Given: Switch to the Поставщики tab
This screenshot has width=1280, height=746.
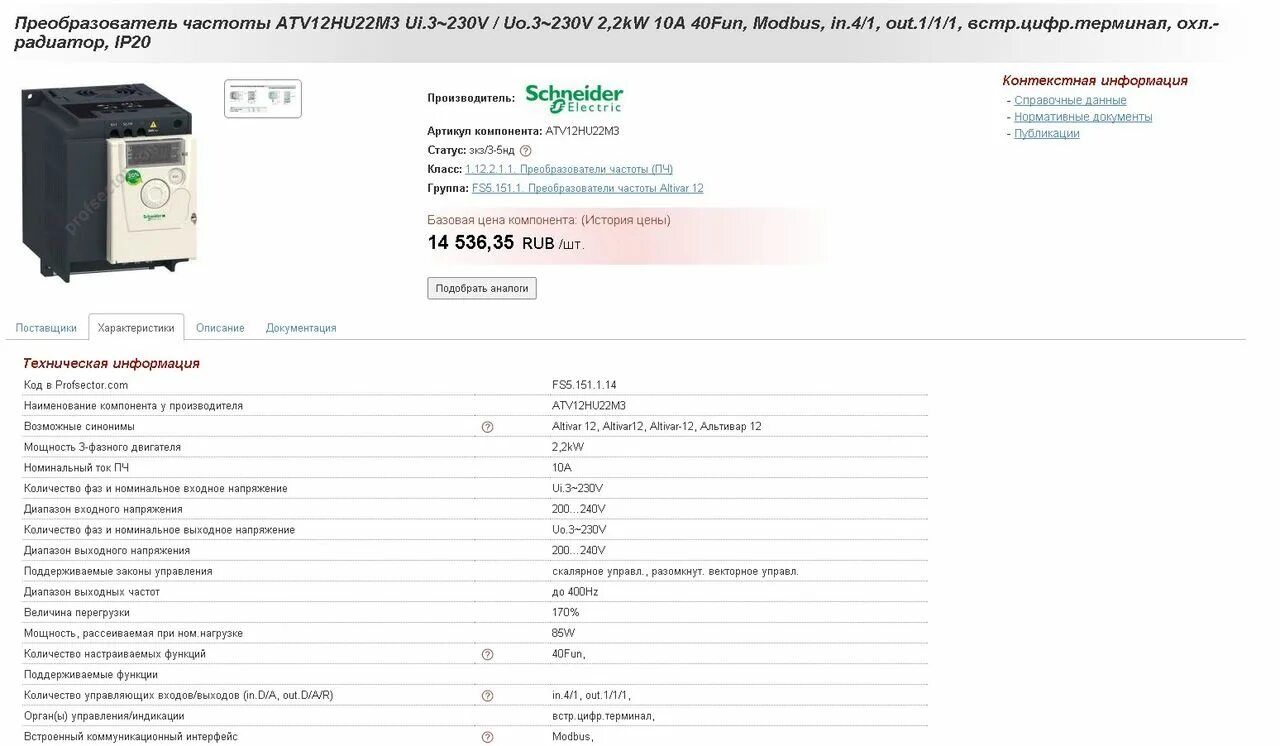Looking at the screenshot, I should pyautogui.click(x=46, y=328).
